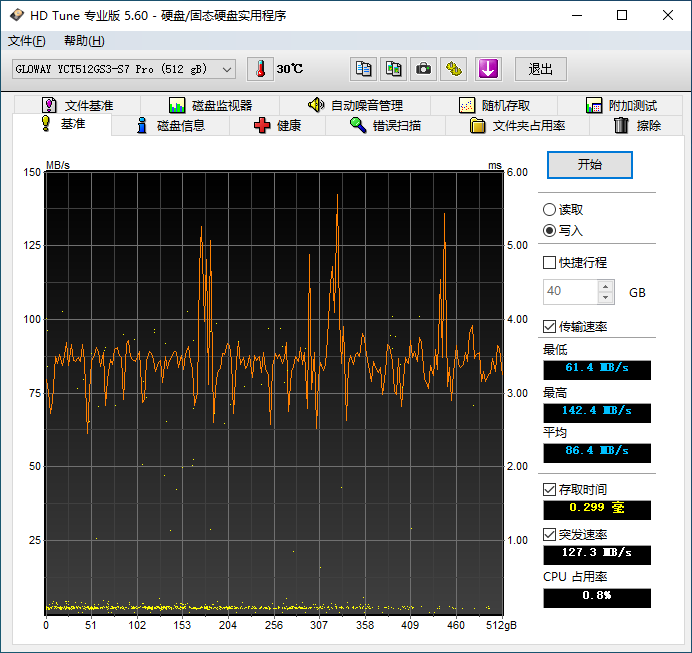The image size is (692, 653).
Task: Open the 附加测试 tab
Action: coord(621,105)
